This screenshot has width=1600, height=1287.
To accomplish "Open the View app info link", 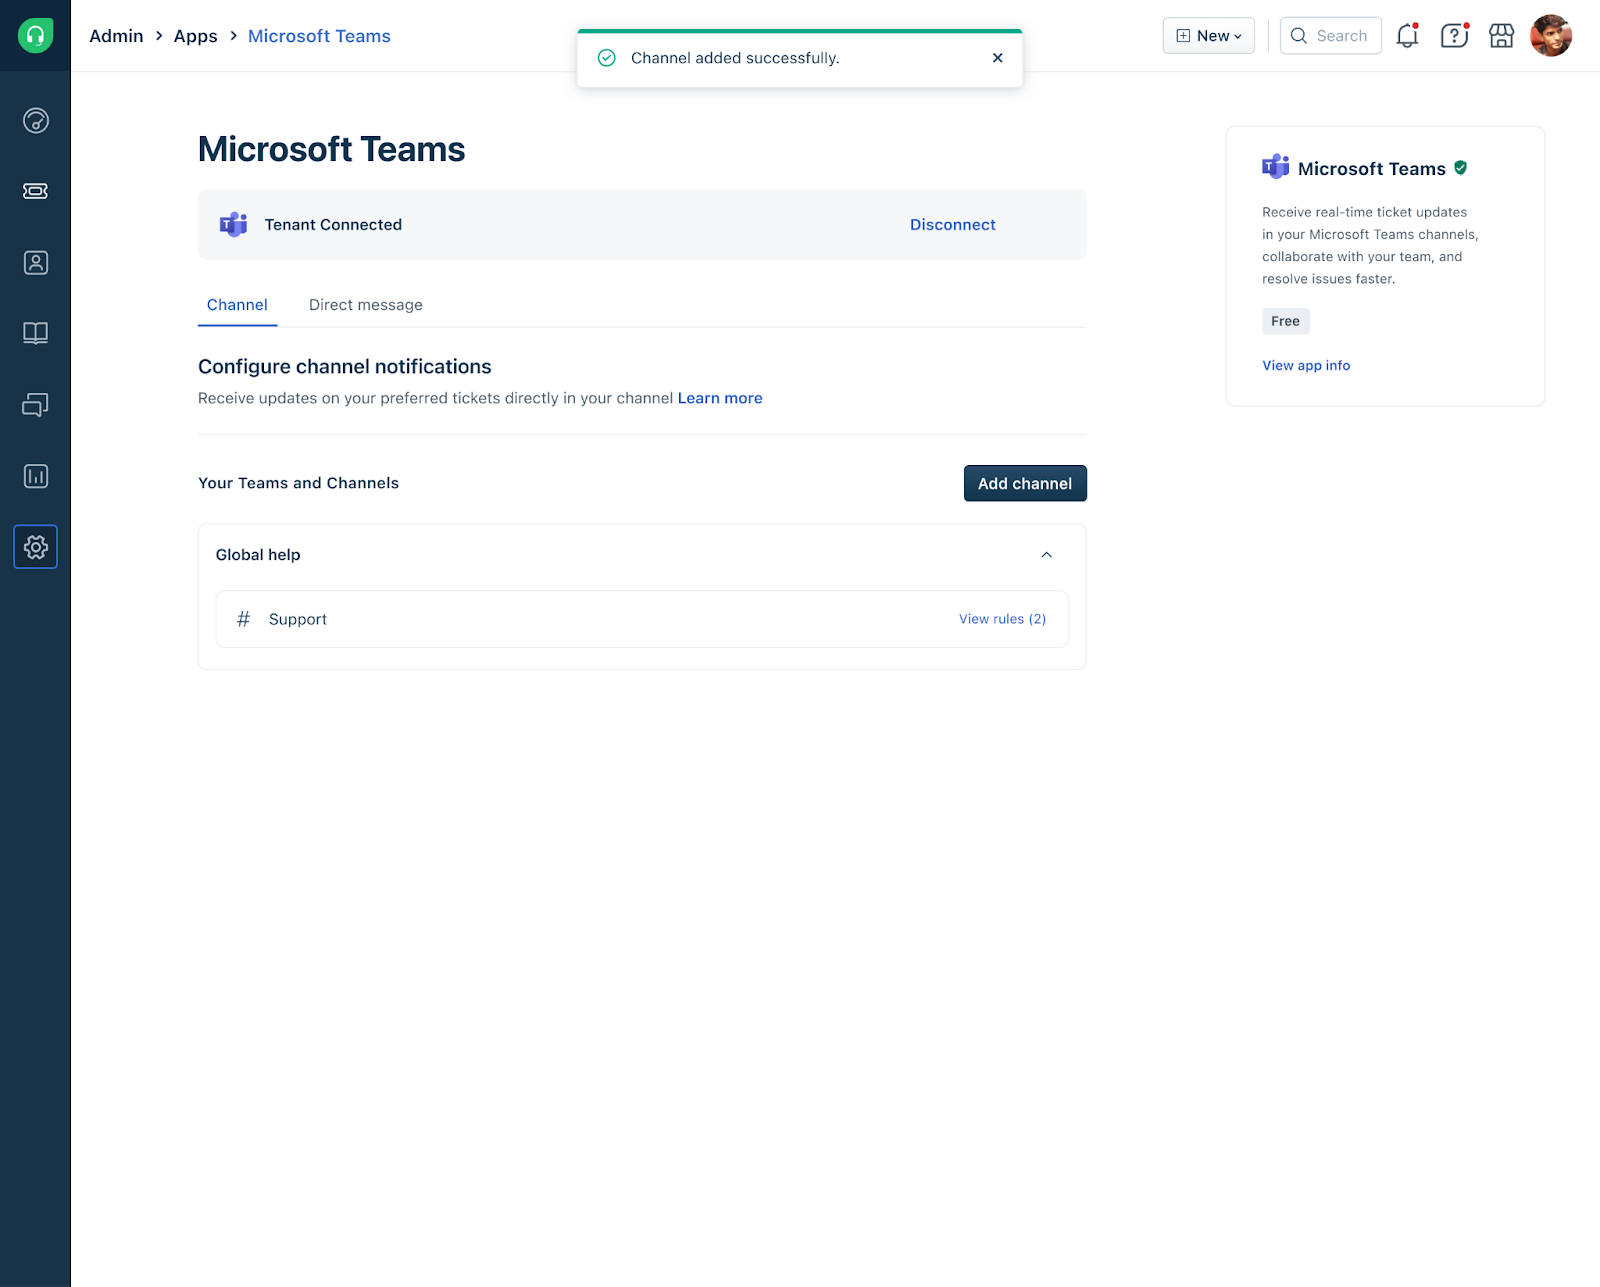I will [x=1306, y=365].
